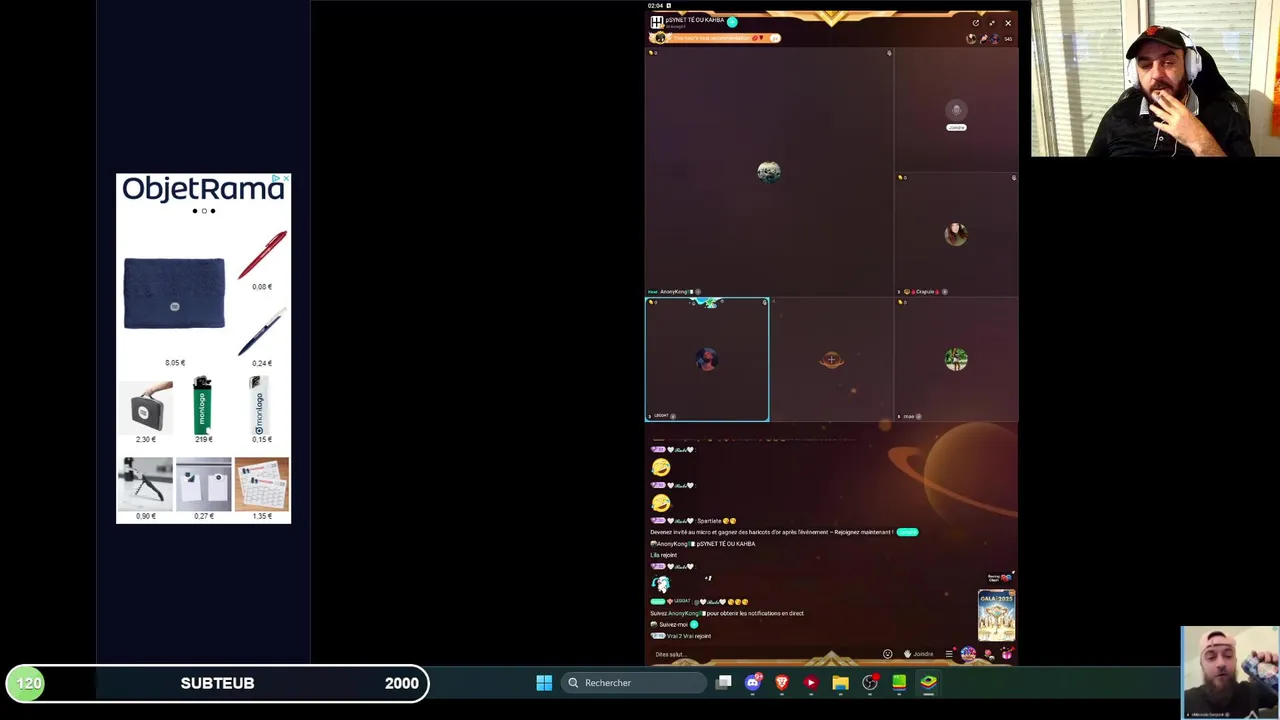Open the green BlueStacks manager taskbar icon
Screen dimensions: 1280x720
pos(899,683)
